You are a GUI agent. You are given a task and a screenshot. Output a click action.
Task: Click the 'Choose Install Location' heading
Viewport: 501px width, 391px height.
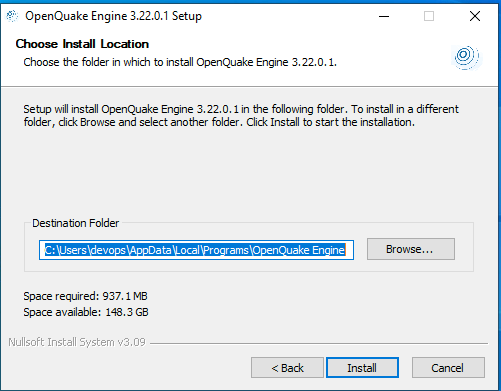(x=82, y=44)
